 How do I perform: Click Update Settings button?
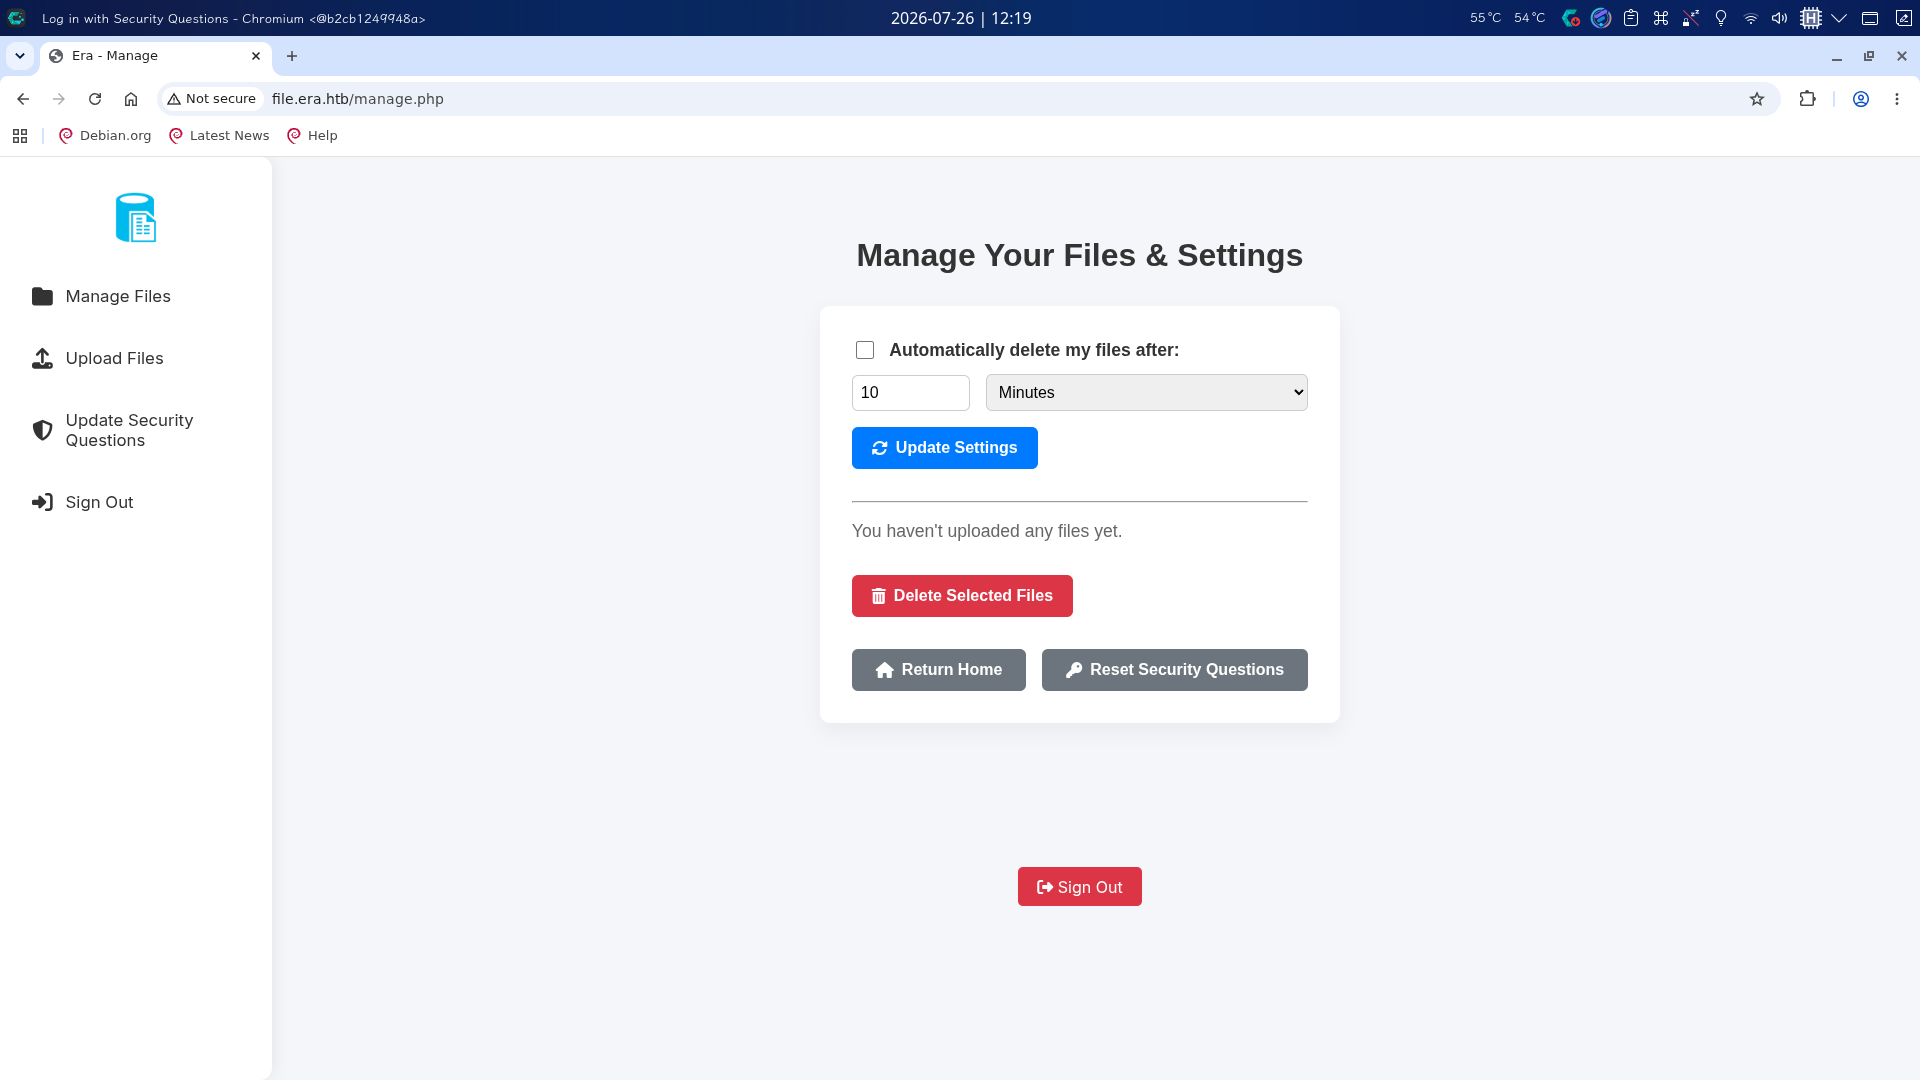(x=945, y=448)
